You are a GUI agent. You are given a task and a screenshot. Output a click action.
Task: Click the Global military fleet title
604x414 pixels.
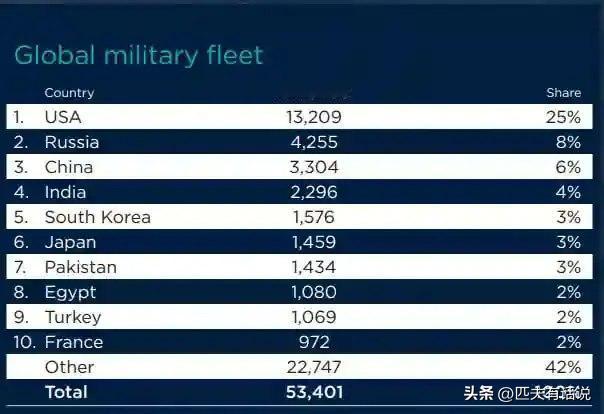coord(139,56)
